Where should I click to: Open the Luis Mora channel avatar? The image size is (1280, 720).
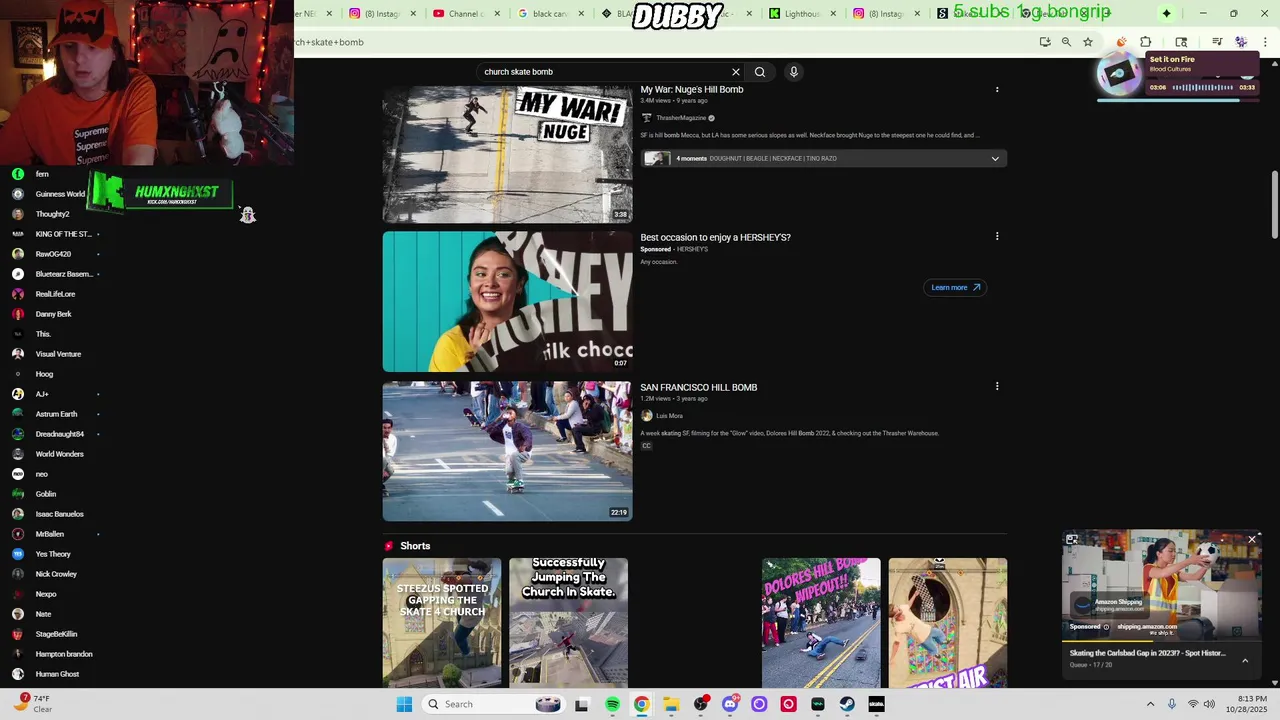[646, 416]
